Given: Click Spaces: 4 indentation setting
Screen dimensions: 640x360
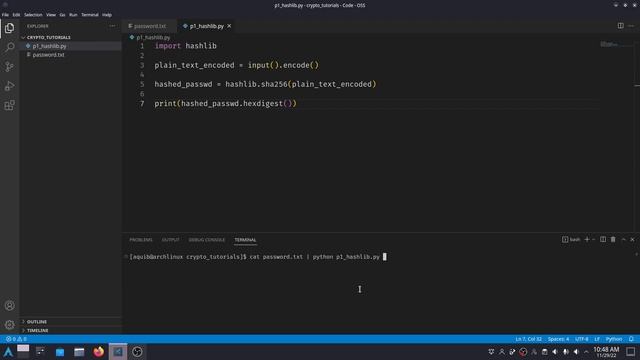Looking at the screenshot, I should 558,339.
